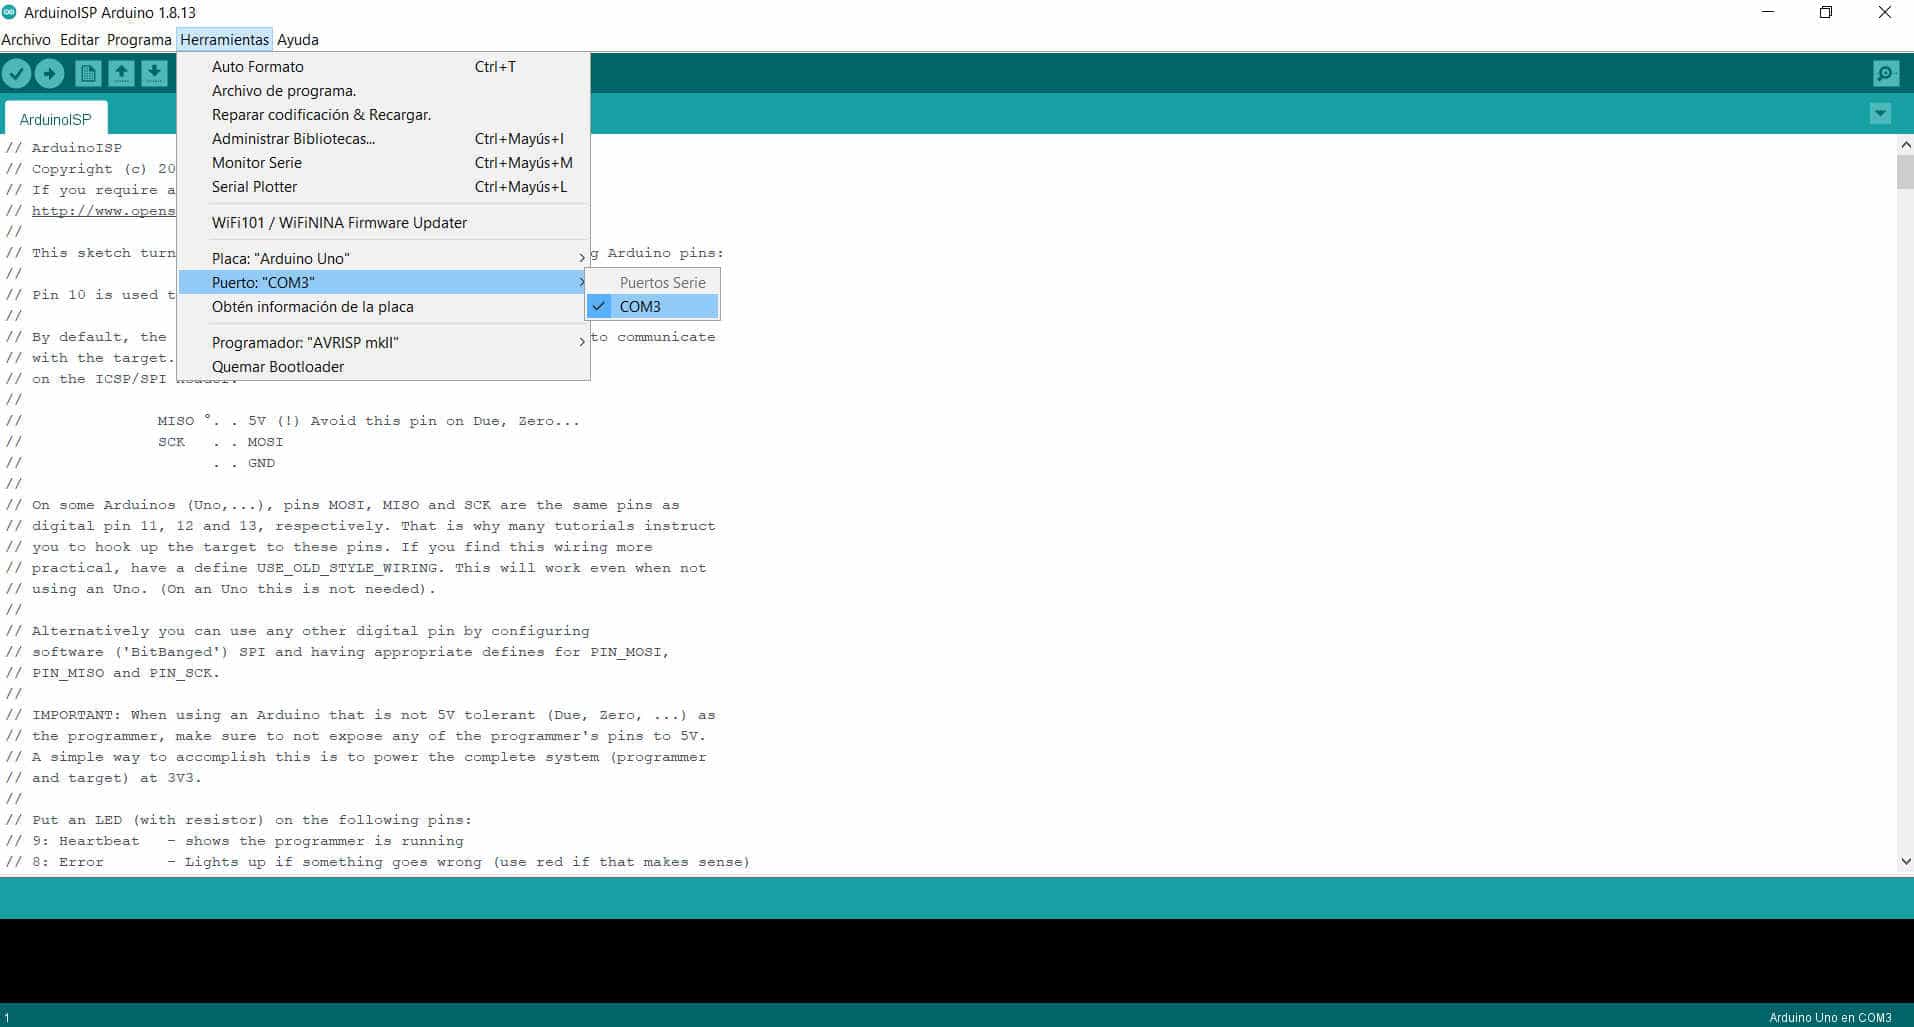Expand the Programador "AVRISP mkII" submenu
This screenshot has width=1914, height=1027.
click(384, 342)
